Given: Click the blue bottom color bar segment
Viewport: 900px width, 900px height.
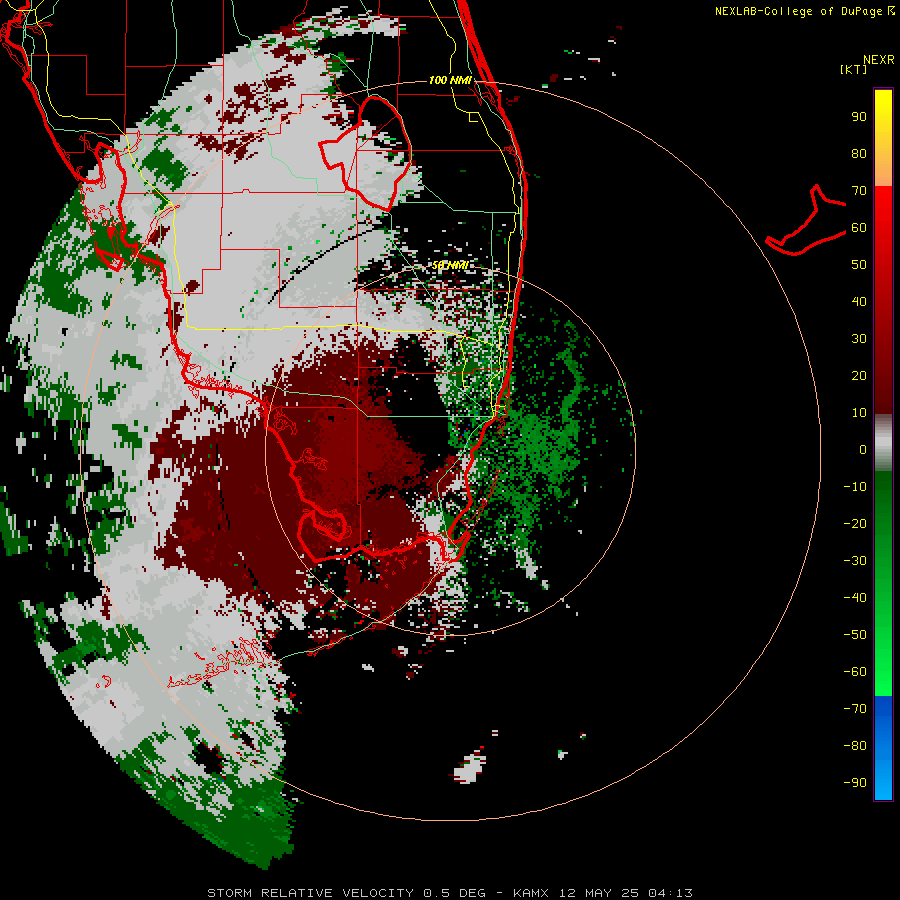Looking at the screenshot, I should point(883,748).
